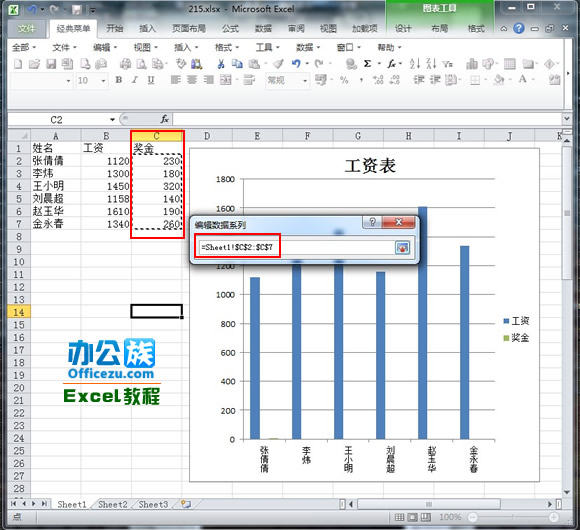
Task: Open the 全部 dropdown menu
Action: 24,47
